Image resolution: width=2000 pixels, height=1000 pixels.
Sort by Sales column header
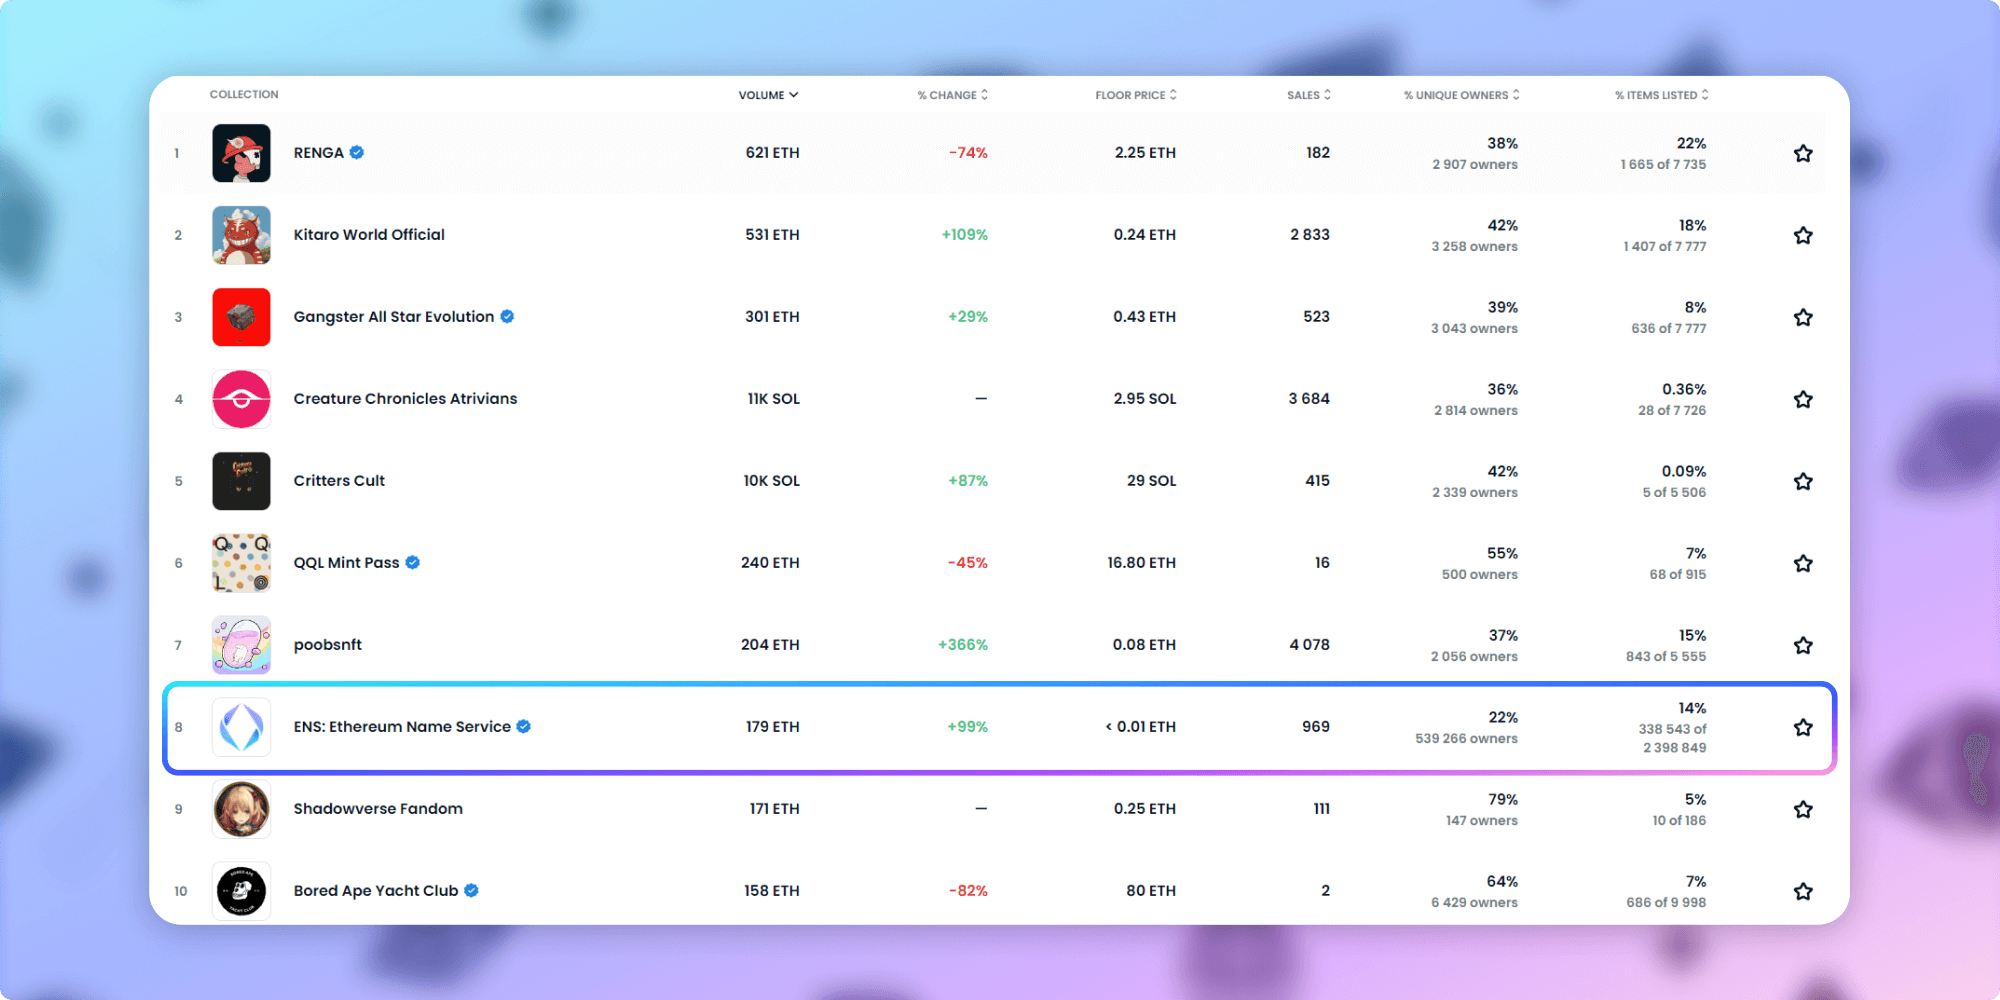click(1309, 95)
